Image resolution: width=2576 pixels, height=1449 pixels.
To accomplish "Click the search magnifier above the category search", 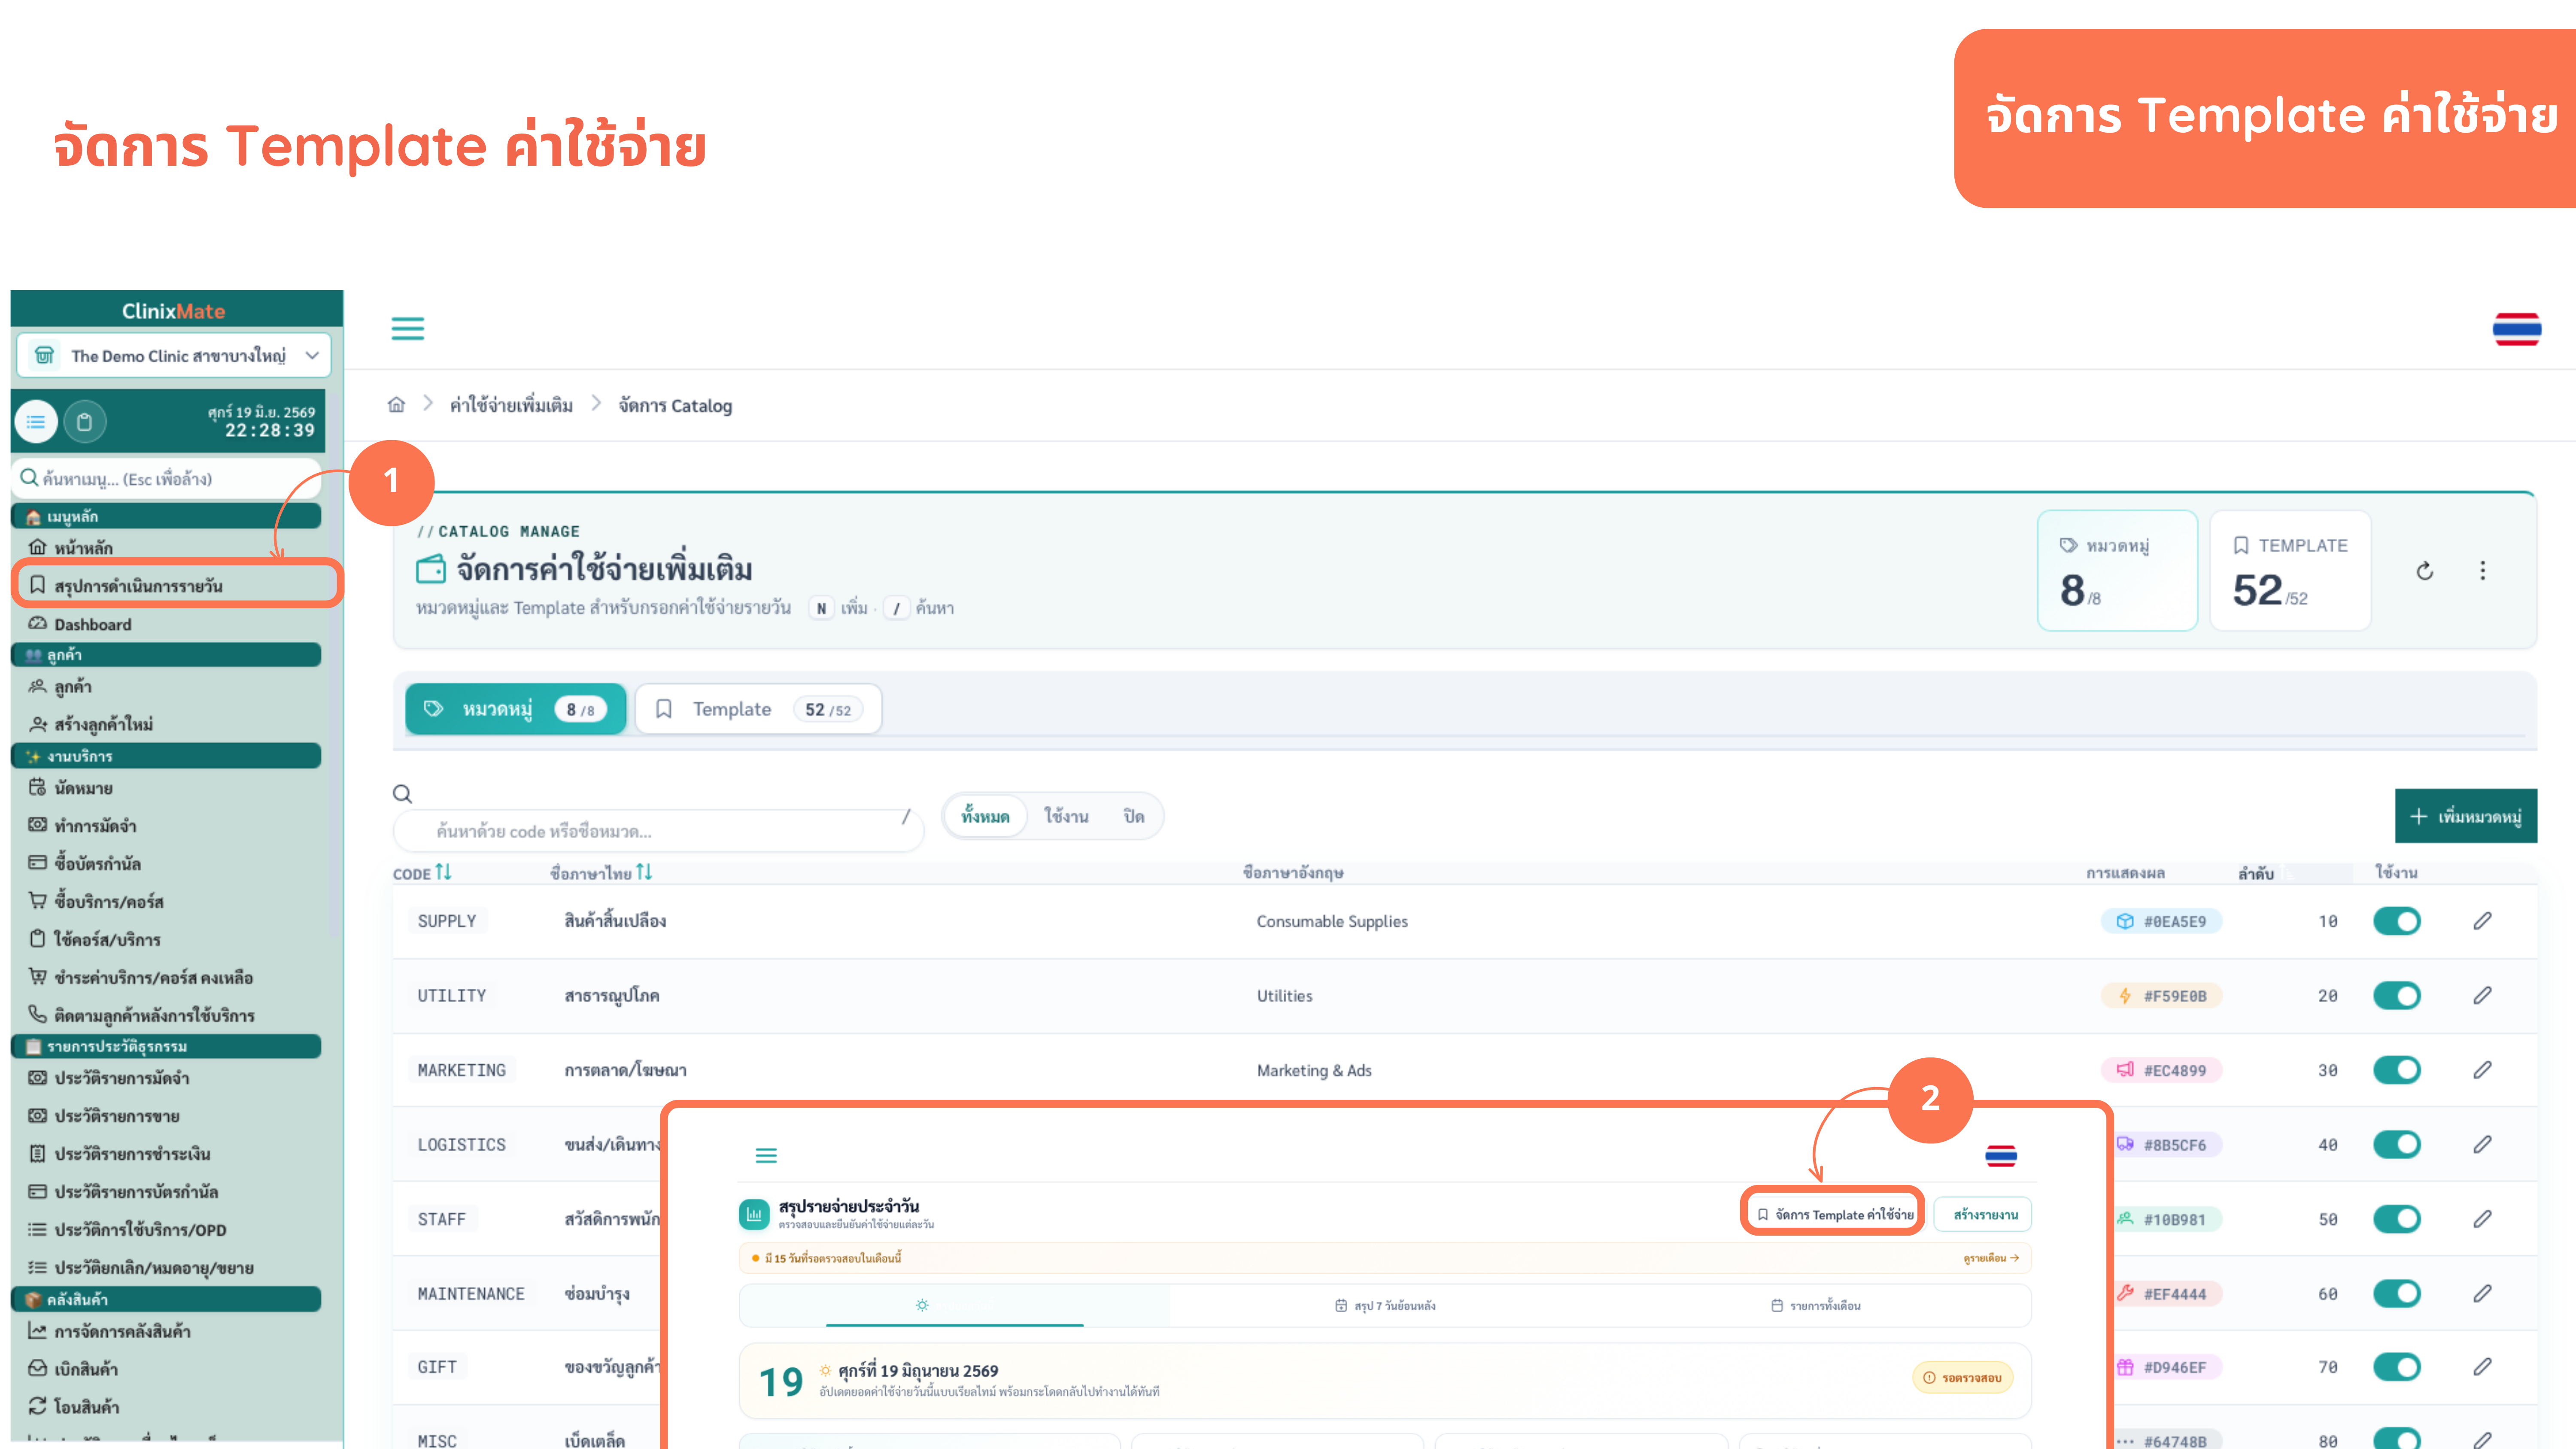I will [402, 794].
